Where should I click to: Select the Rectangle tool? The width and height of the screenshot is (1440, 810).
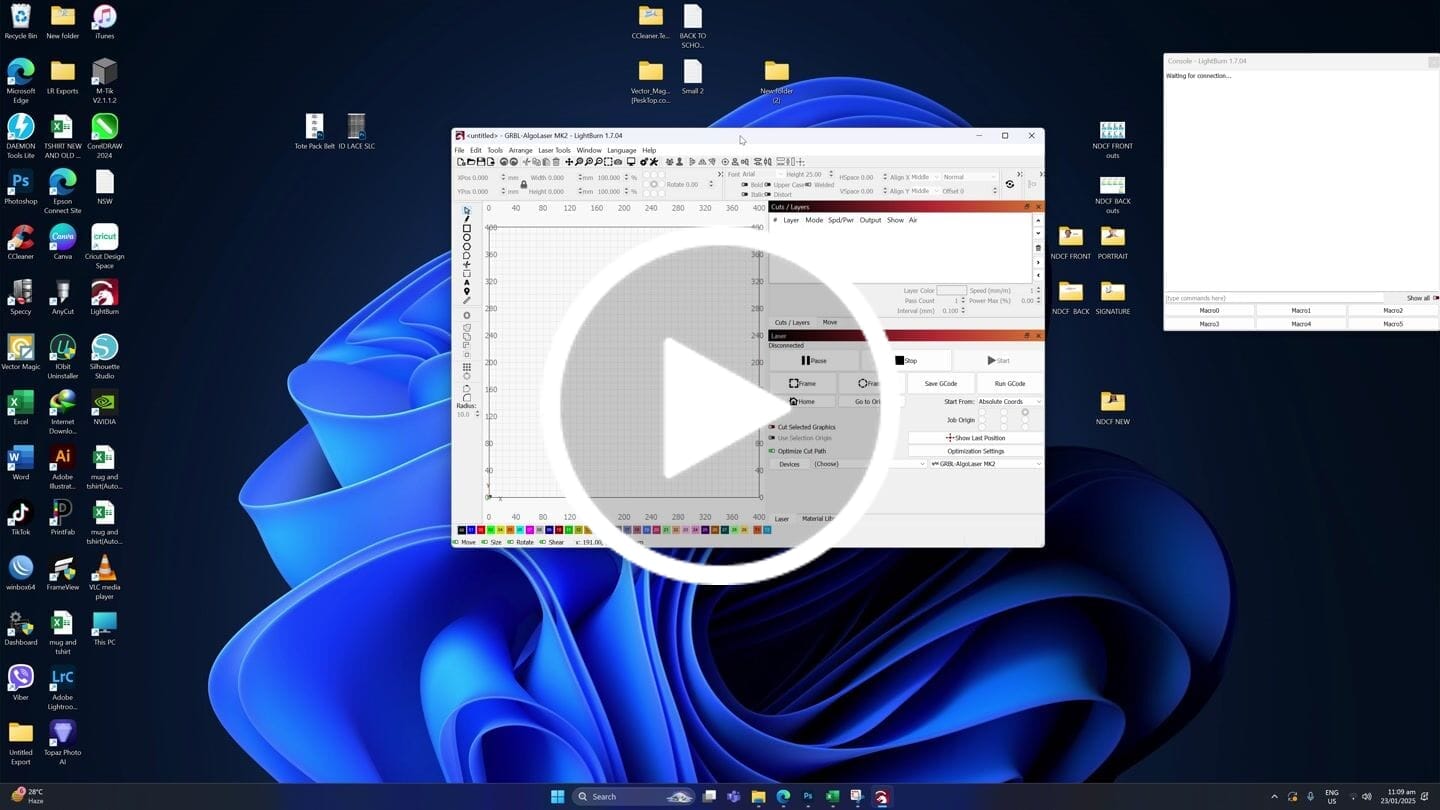(467, 228)
